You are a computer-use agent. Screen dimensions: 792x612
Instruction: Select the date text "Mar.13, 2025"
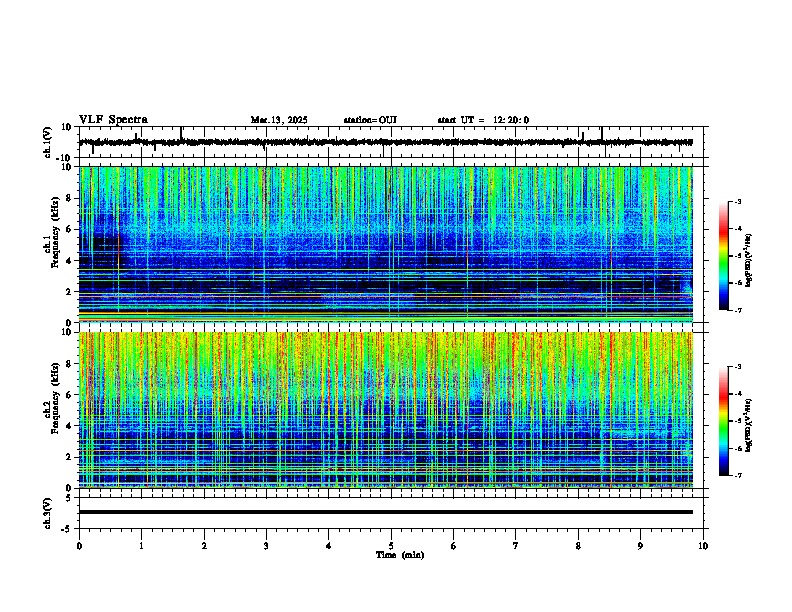click(x=279, y=120)
